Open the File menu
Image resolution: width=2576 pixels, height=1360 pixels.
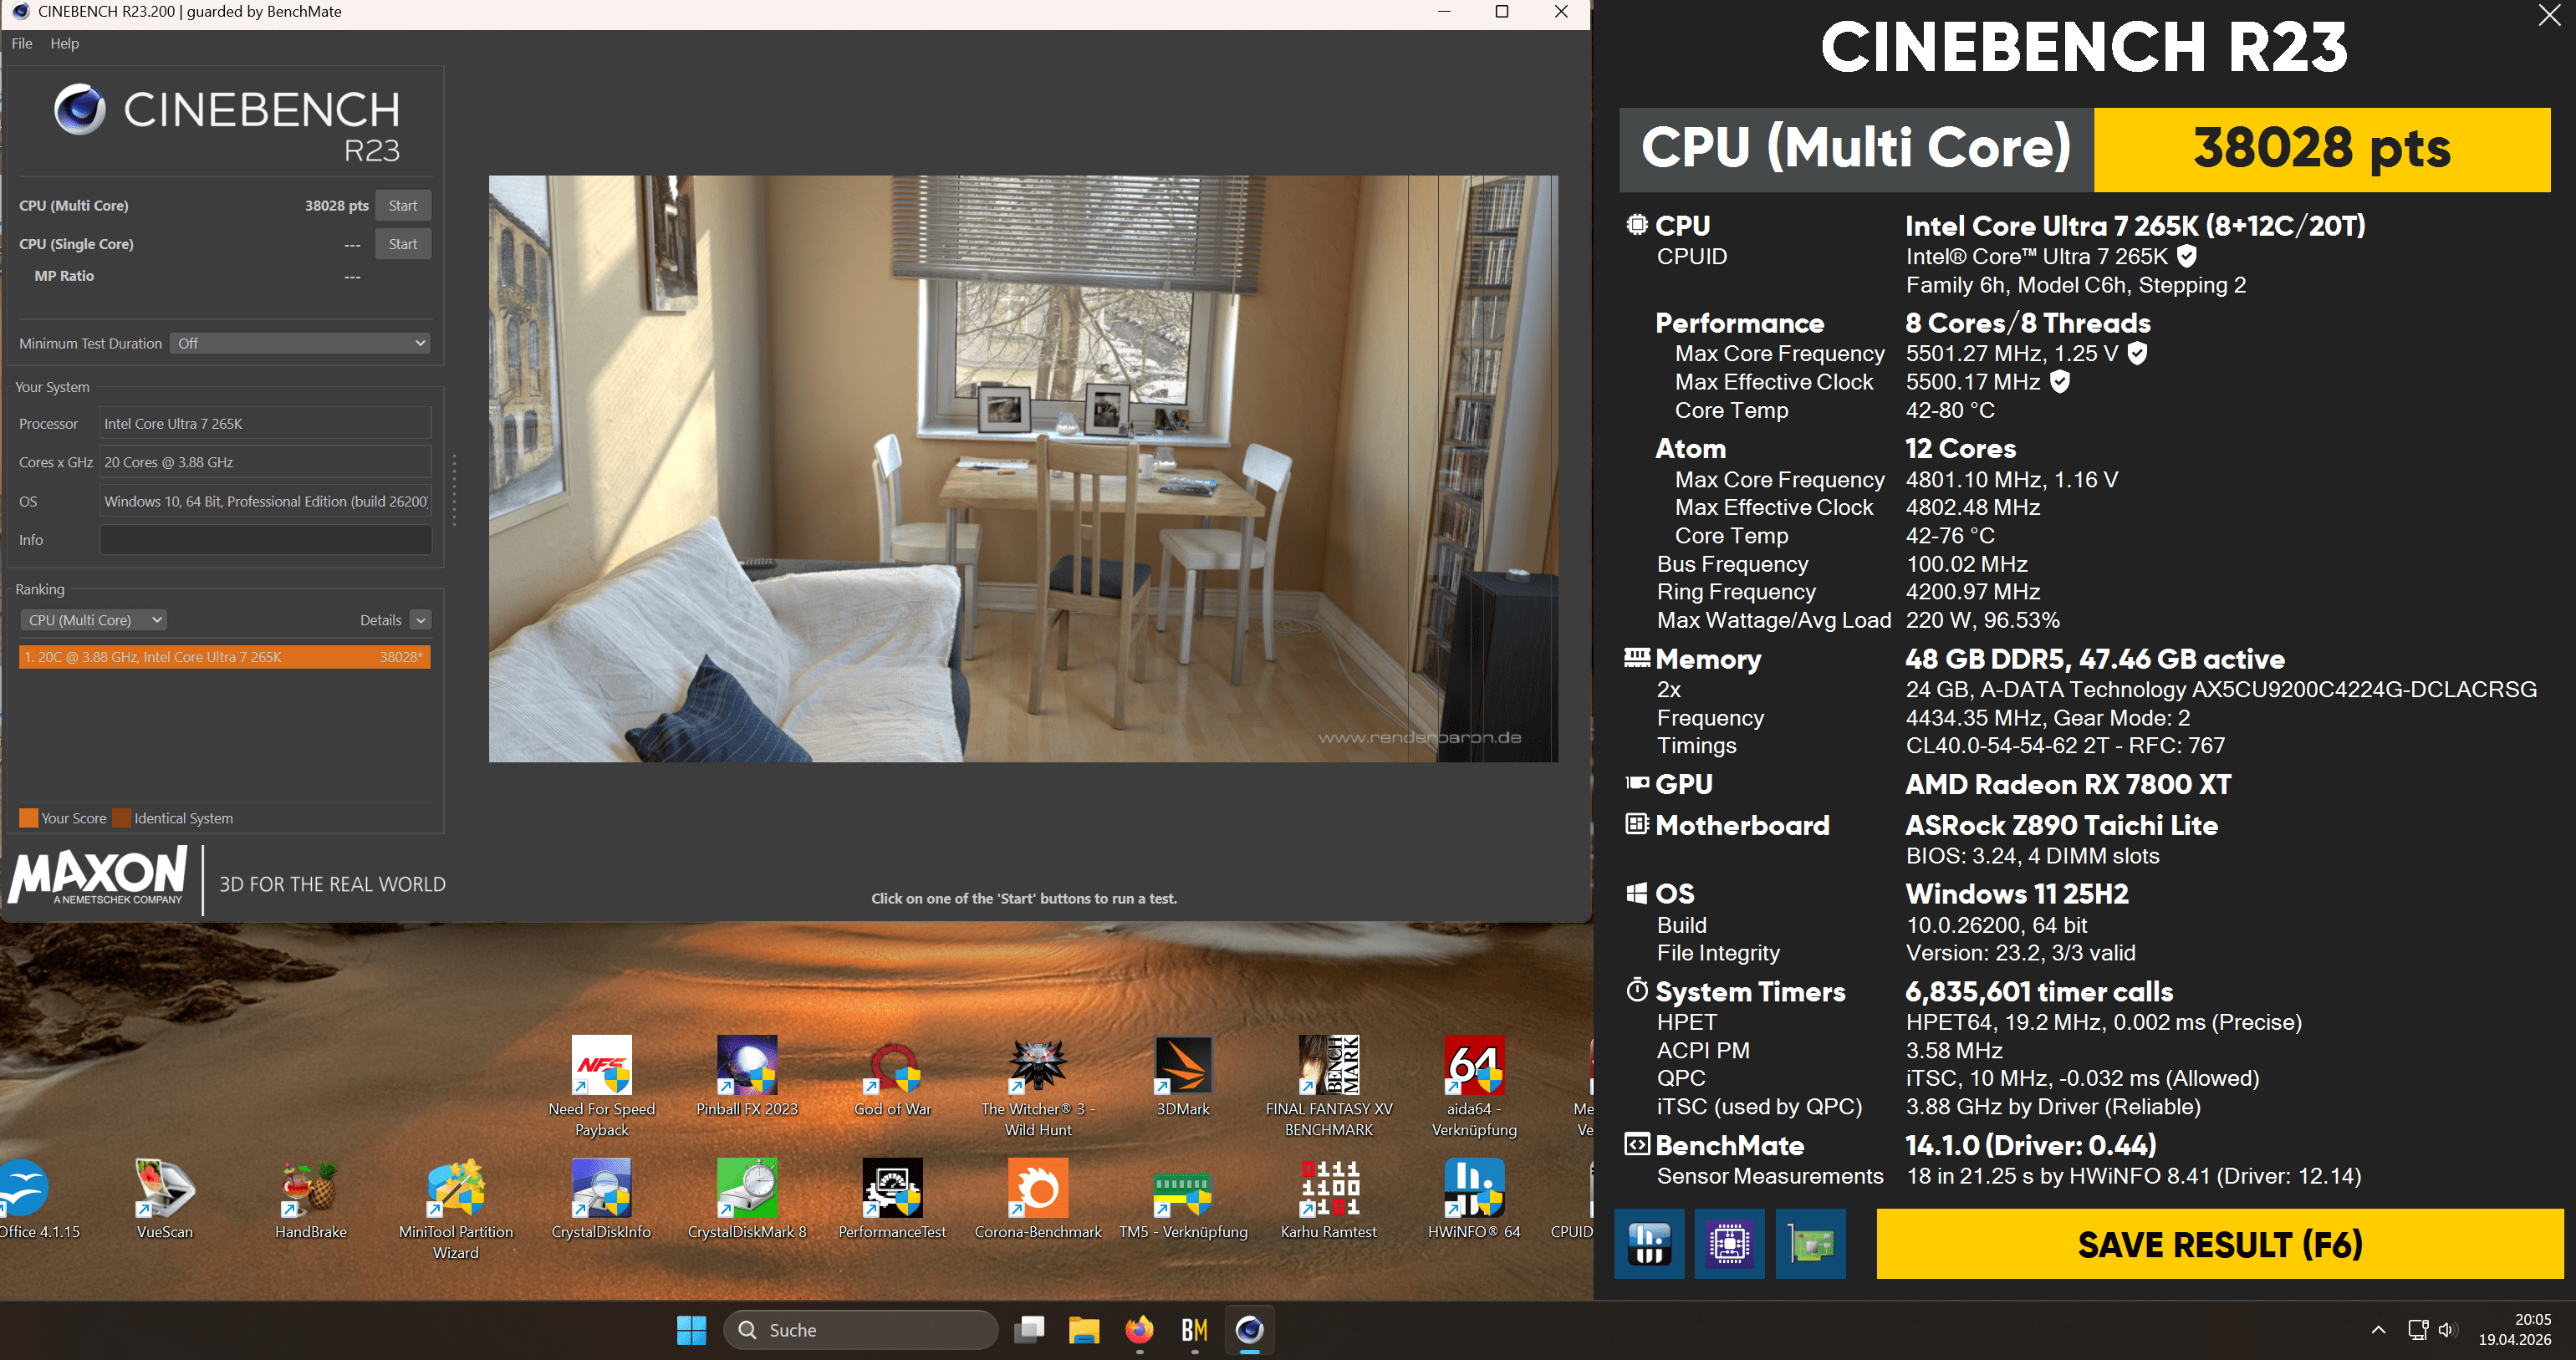click(x=22, y=43)
